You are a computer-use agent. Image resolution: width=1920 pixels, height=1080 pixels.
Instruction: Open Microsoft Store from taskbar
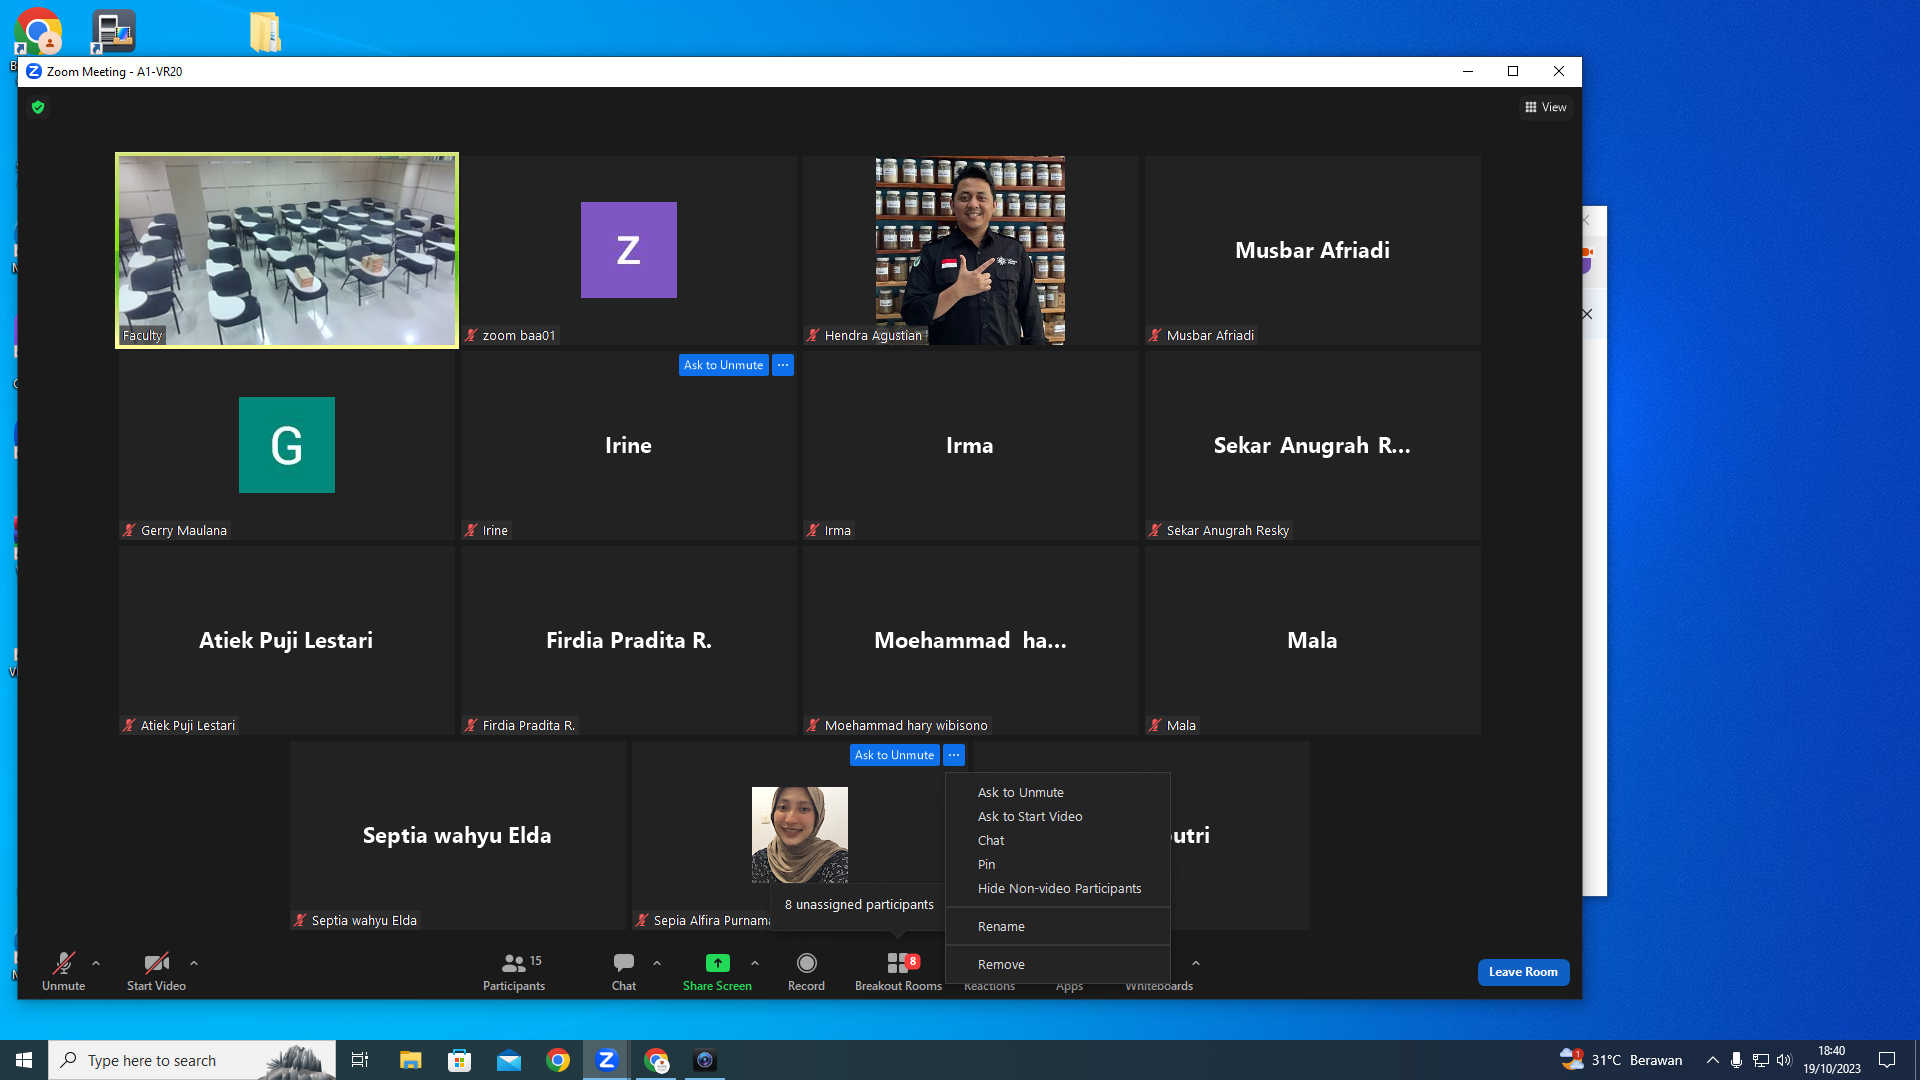[x=459, y=1060]
